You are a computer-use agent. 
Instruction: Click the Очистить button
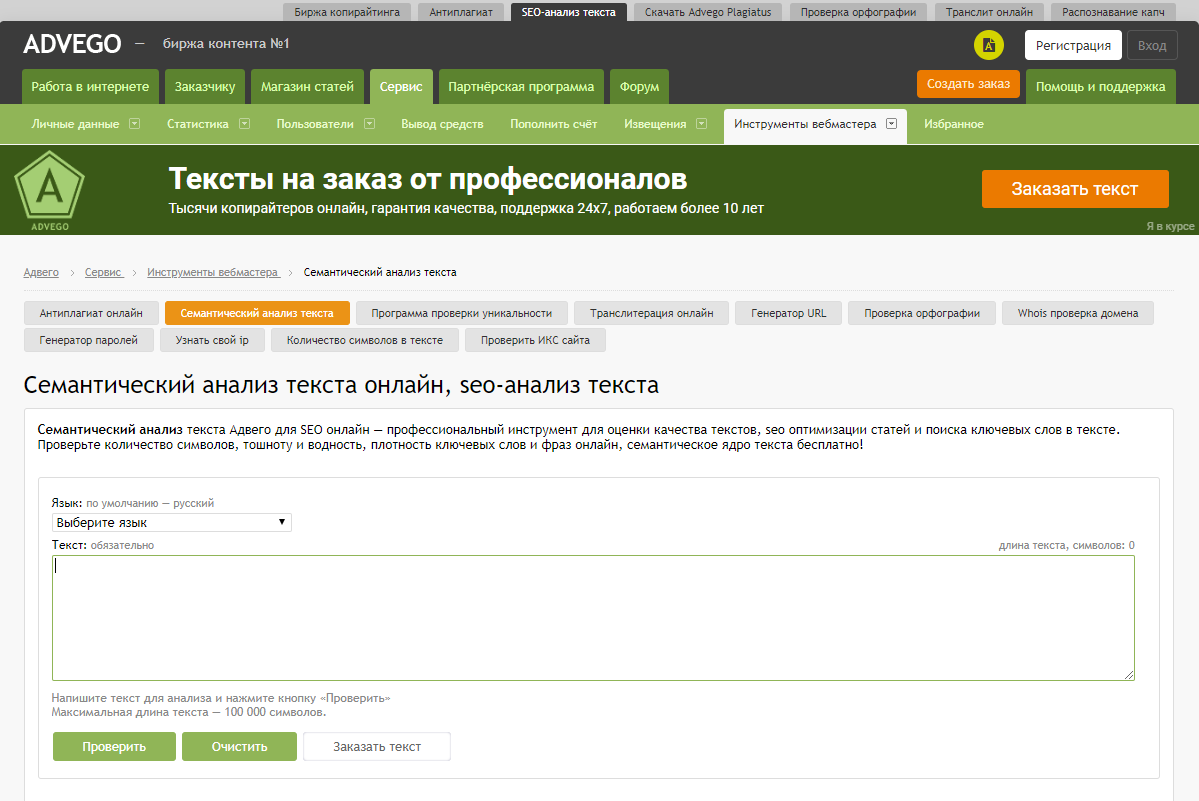[x=239, y=747]
